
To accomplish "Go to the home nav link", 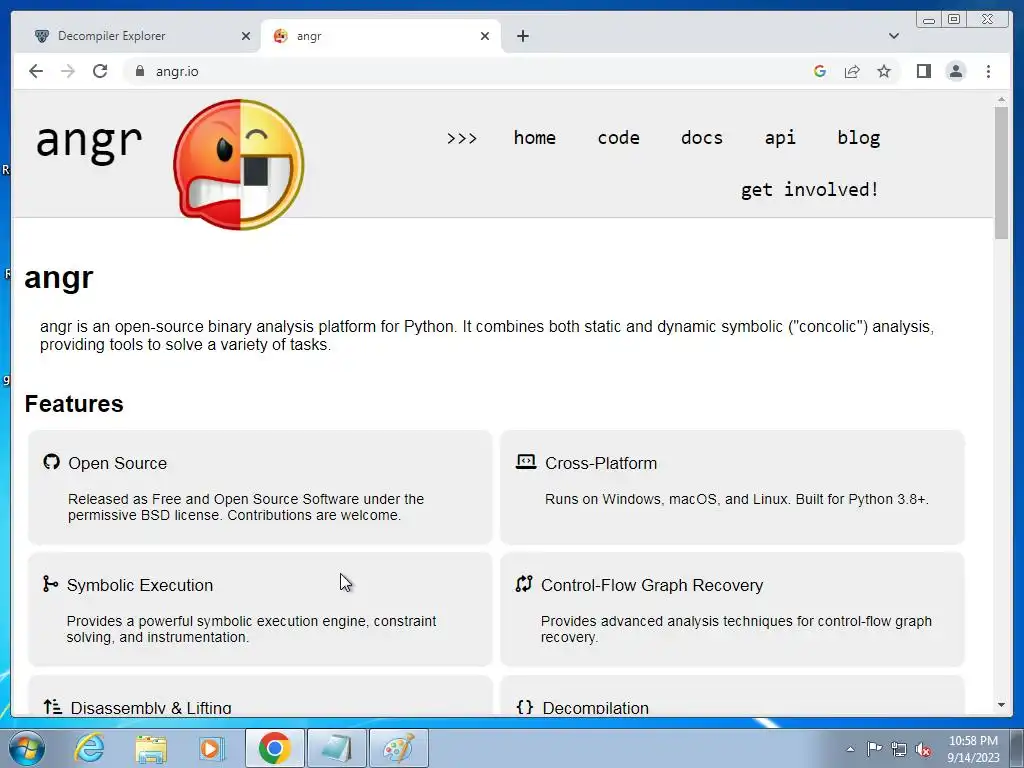I will coord(534,138).
